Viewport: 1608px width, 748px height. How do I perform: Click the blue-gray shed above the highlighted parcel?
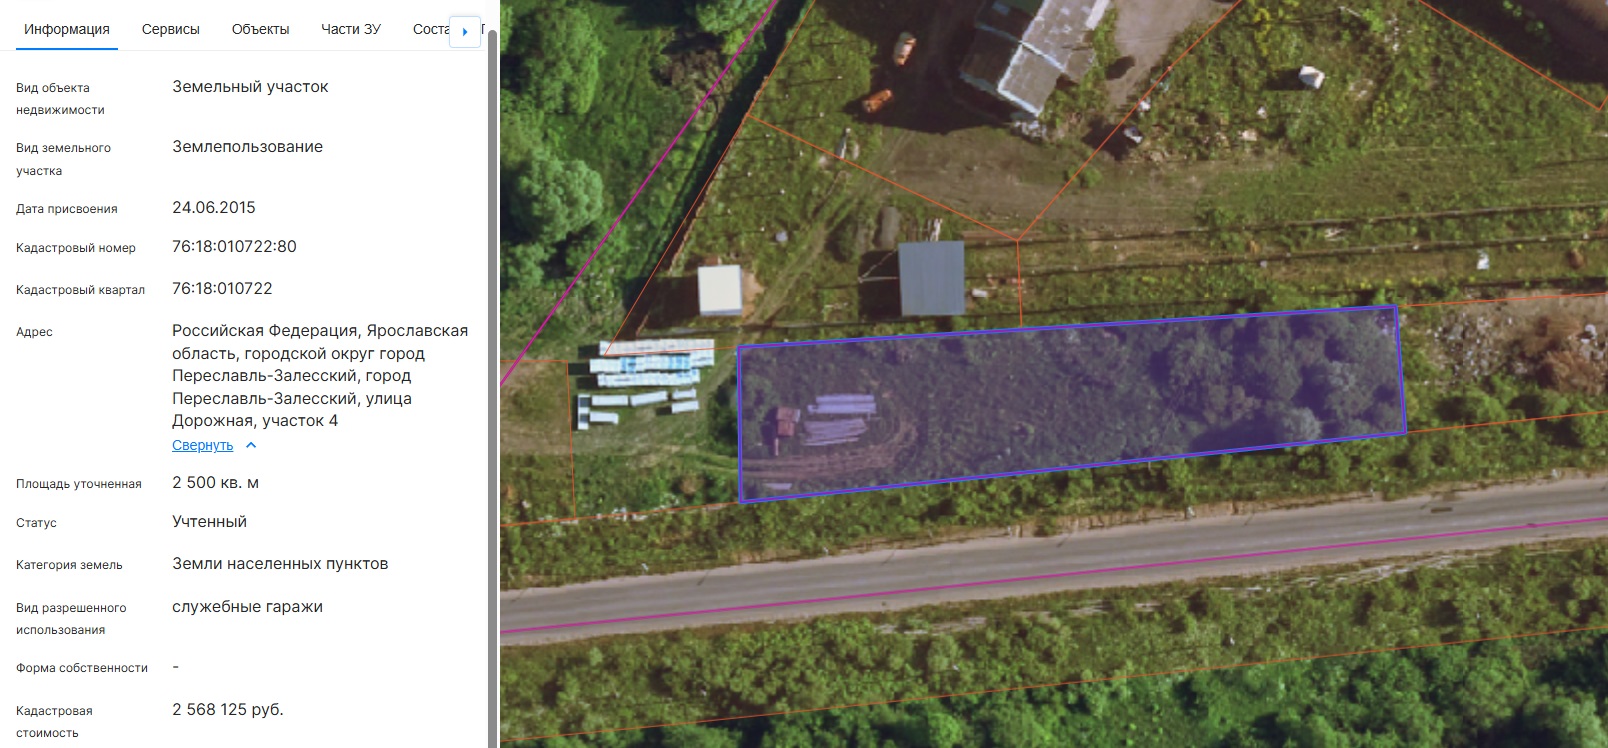coord(931,277)
